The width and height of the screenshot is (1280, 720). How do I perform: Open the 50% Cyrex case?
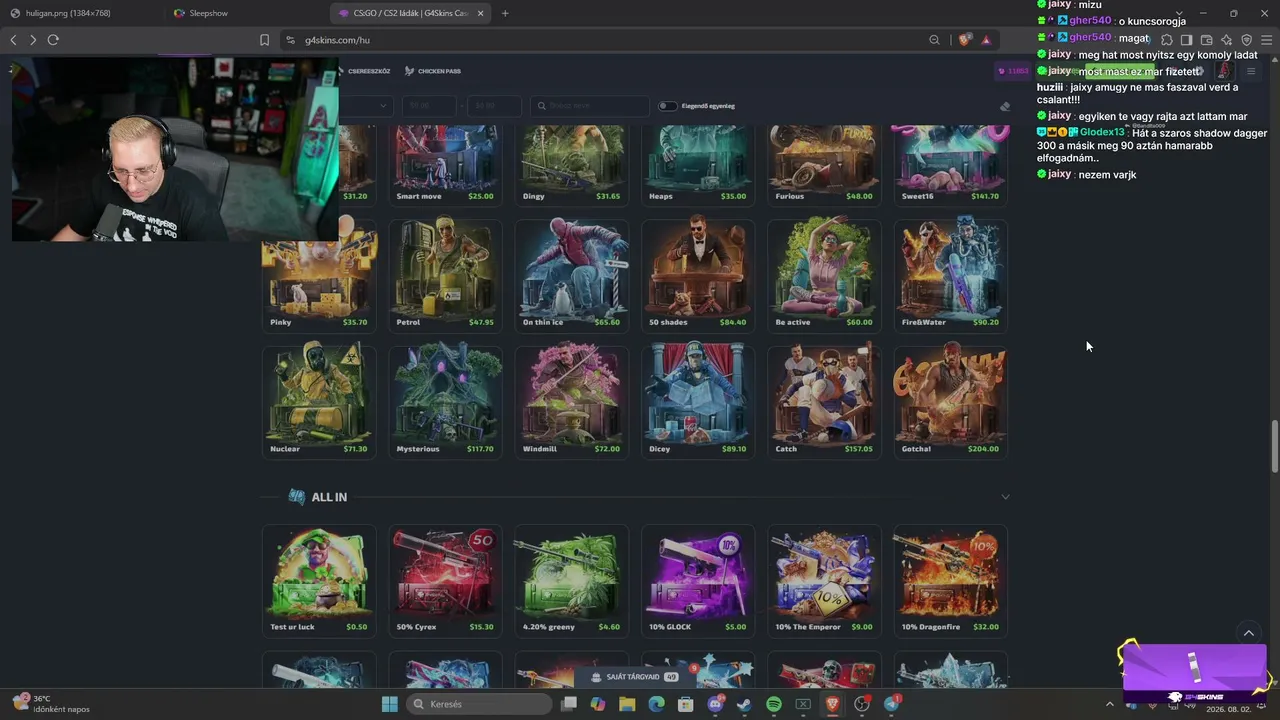coord(445,580)
